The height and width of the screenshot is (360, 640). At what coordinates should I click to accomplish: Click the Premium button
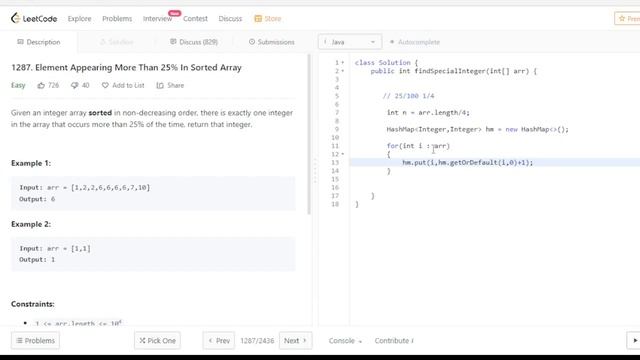[627, 19]
